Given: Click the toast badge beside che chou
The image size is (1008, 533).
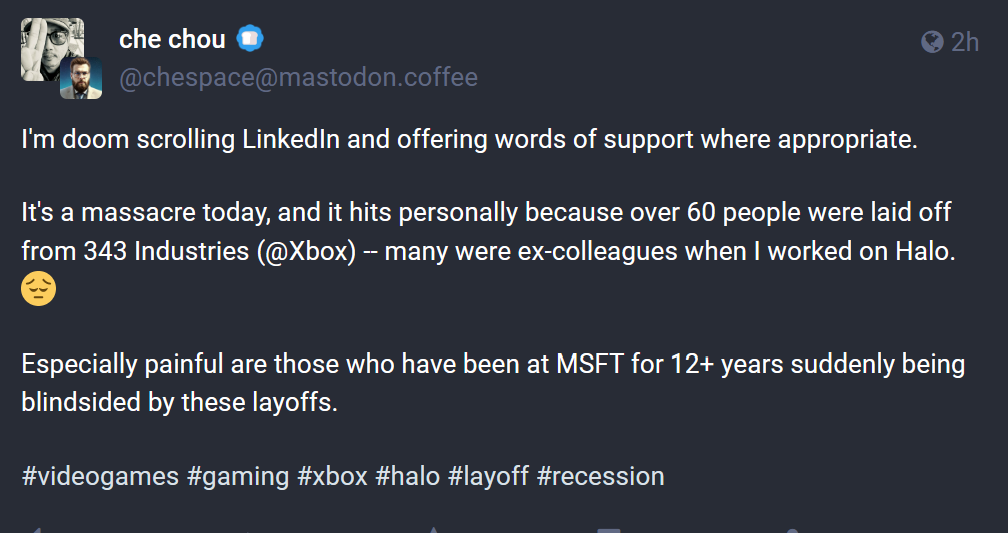Looking at the screenshot, I should click(x=250, y=40).
